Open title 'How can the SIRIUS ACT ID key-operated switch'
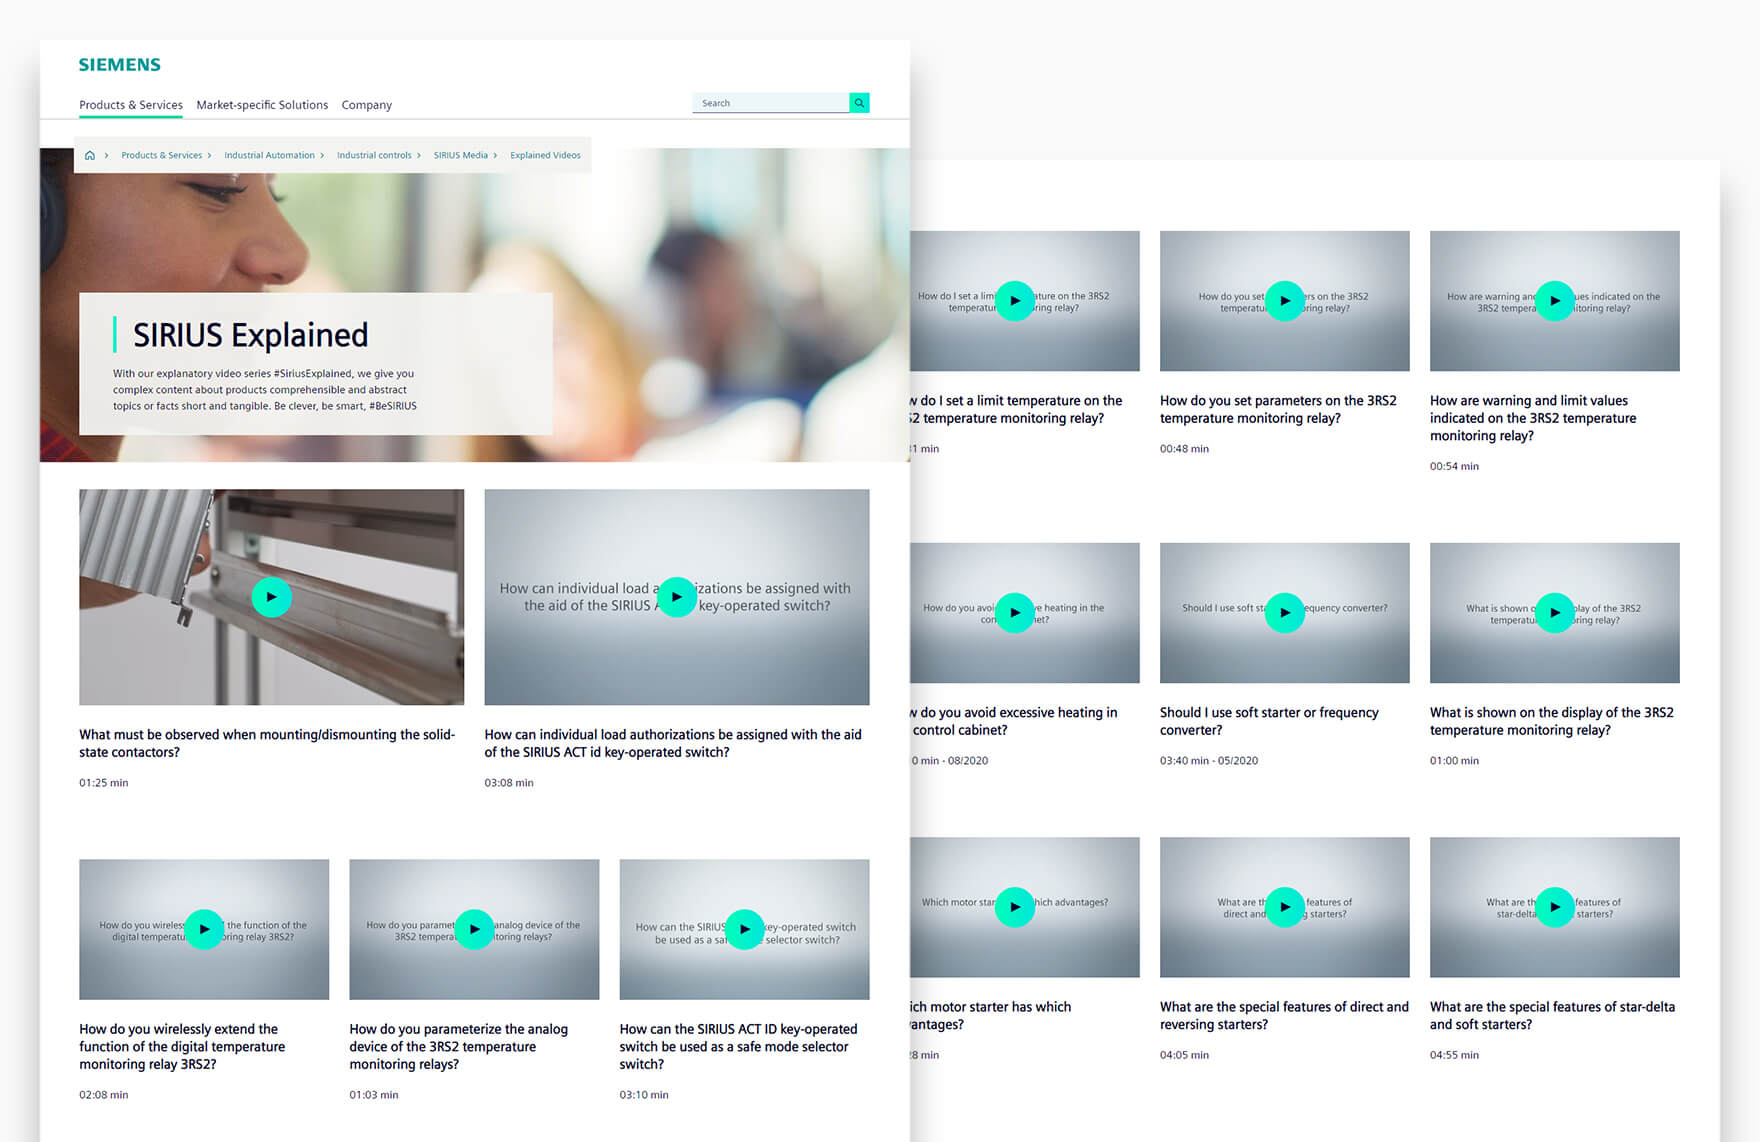Screen dimensions: 1760x1142 point(738,1046)
